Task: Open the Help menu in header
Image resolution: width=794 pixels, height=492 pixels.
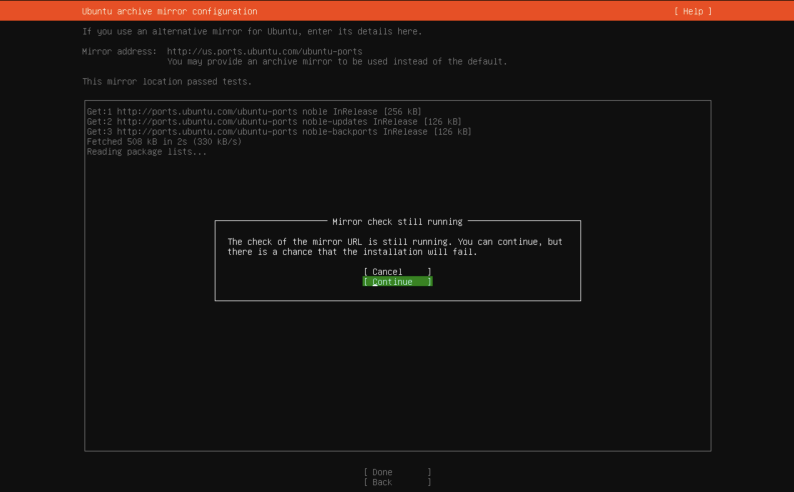Action: 692,11
